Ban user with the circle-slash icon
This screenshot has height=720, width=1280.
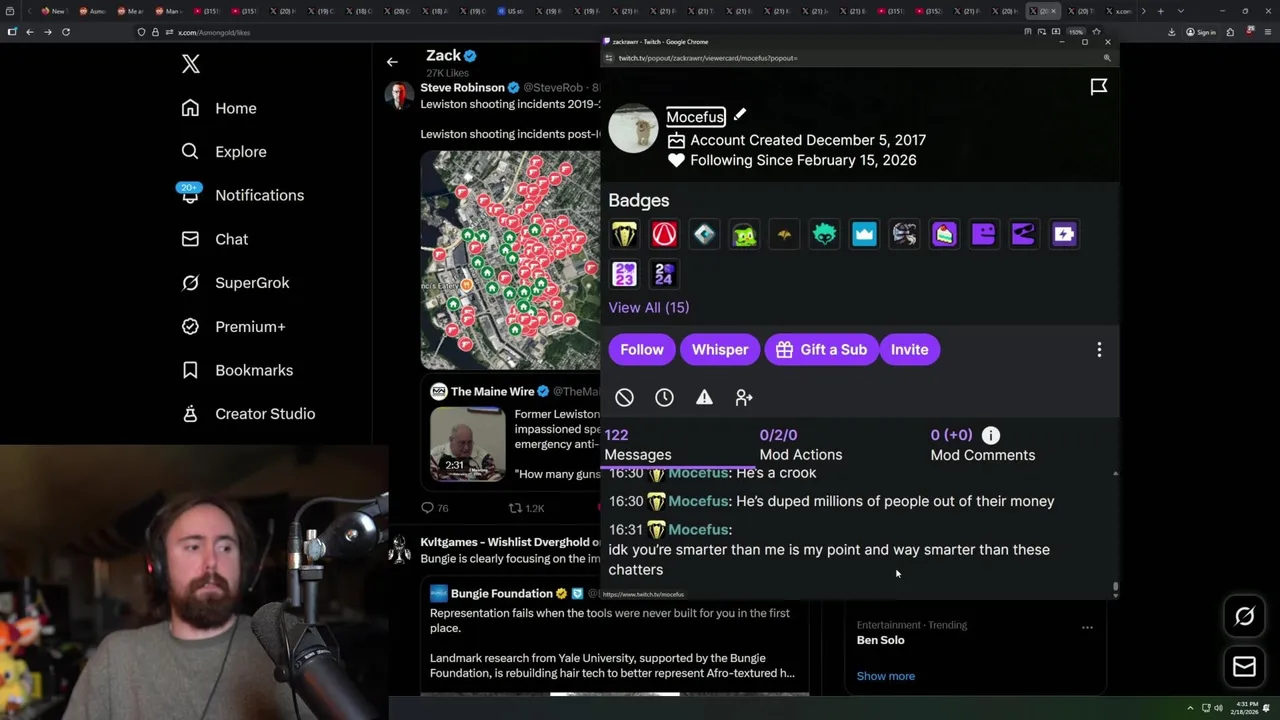point(624,398)
